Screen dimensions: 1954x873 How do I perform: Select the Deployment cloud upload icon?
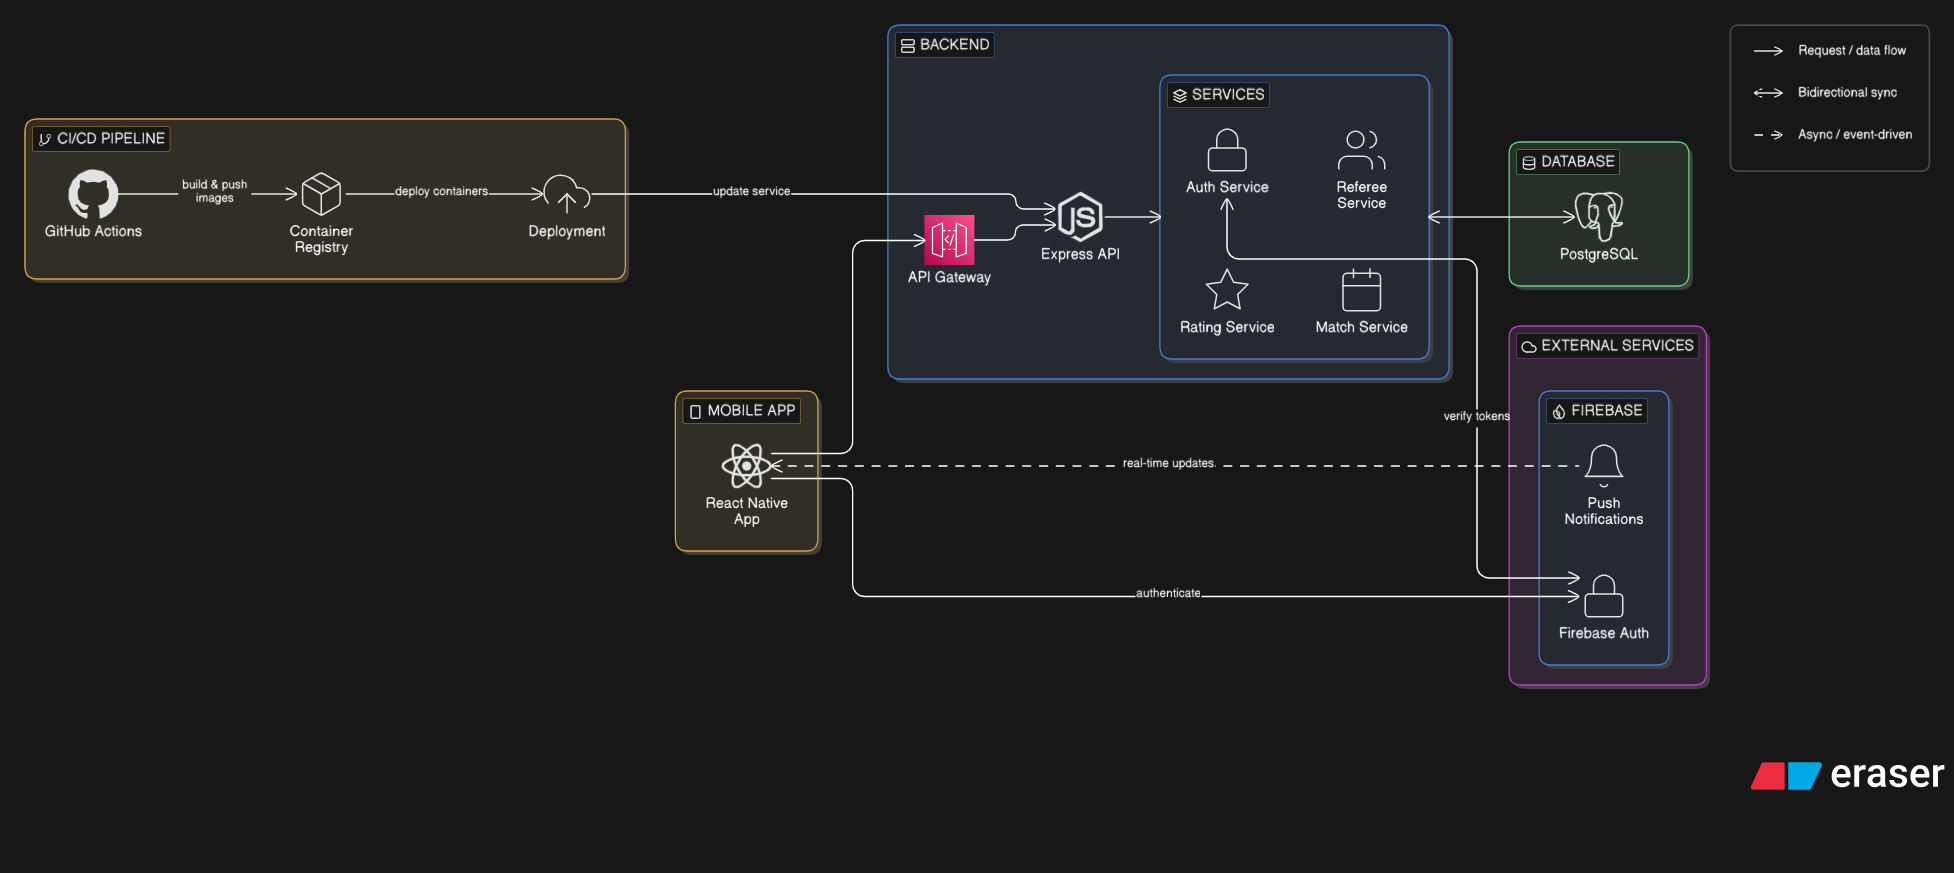click(567, 194)
